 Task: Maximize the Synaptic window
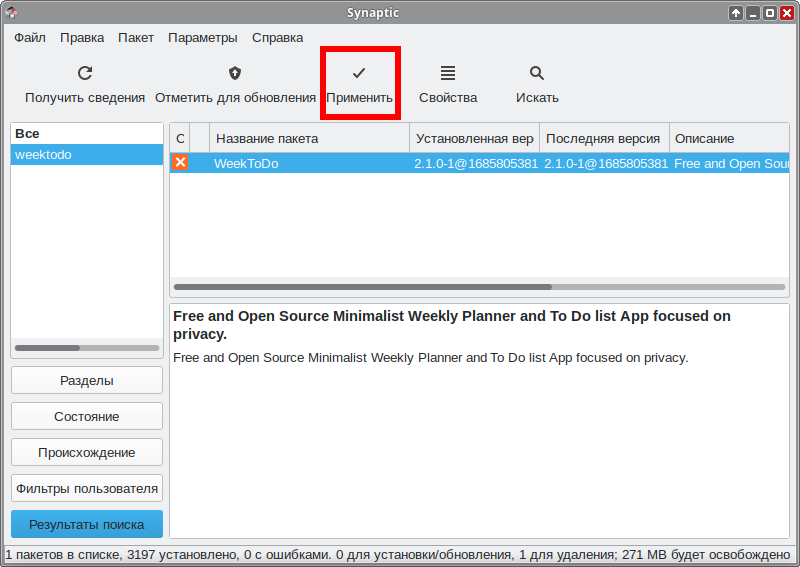pyautogui.click(x=770, y=13)
